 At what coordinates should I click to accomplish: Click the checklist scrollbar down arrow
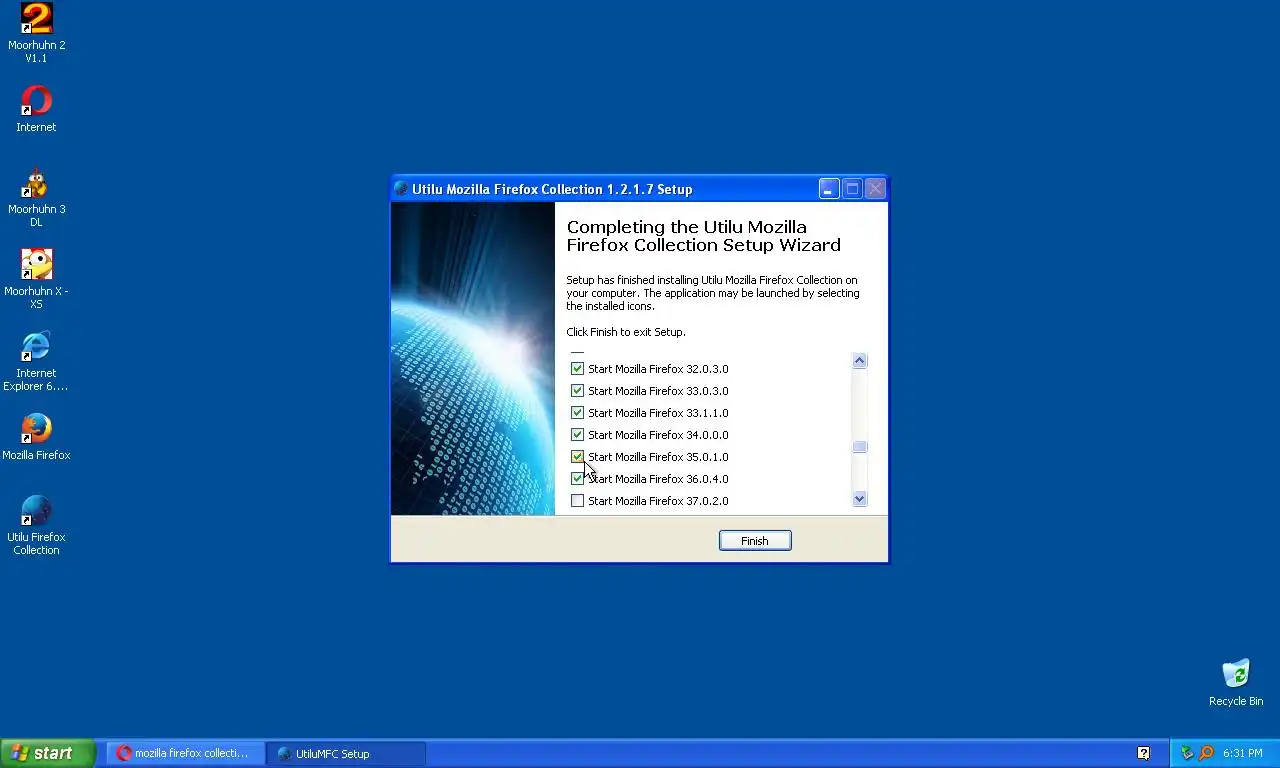(859, 498)
